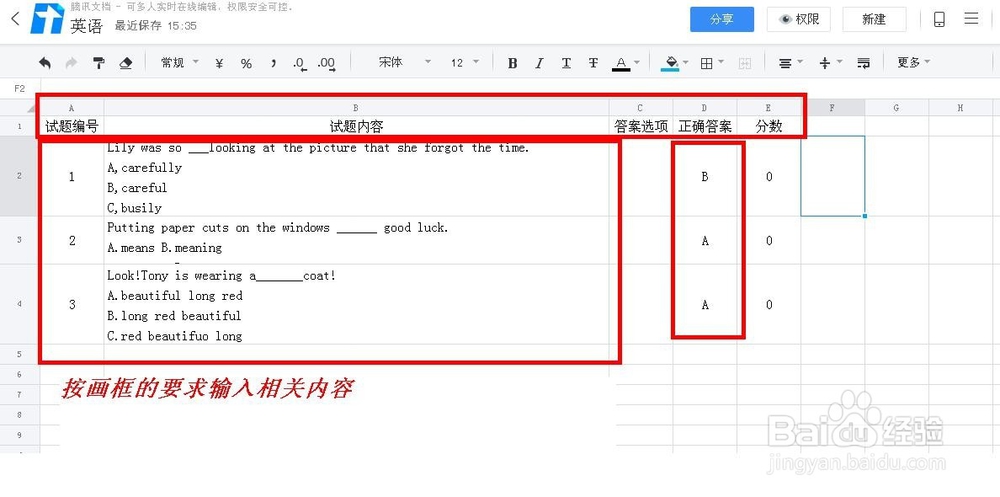The height and width of the screenshot is (497, 1000).
Task: Click cell 正确答案
Action: 705,126
